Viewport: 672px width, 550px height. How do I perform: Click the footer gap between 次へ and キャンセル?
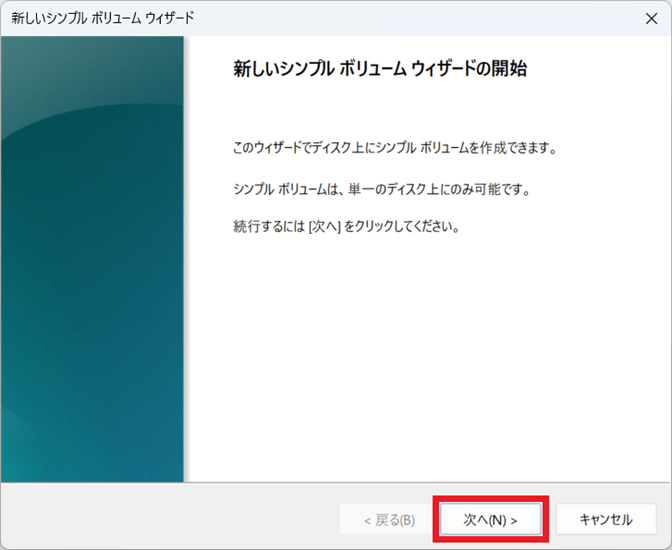549,520
